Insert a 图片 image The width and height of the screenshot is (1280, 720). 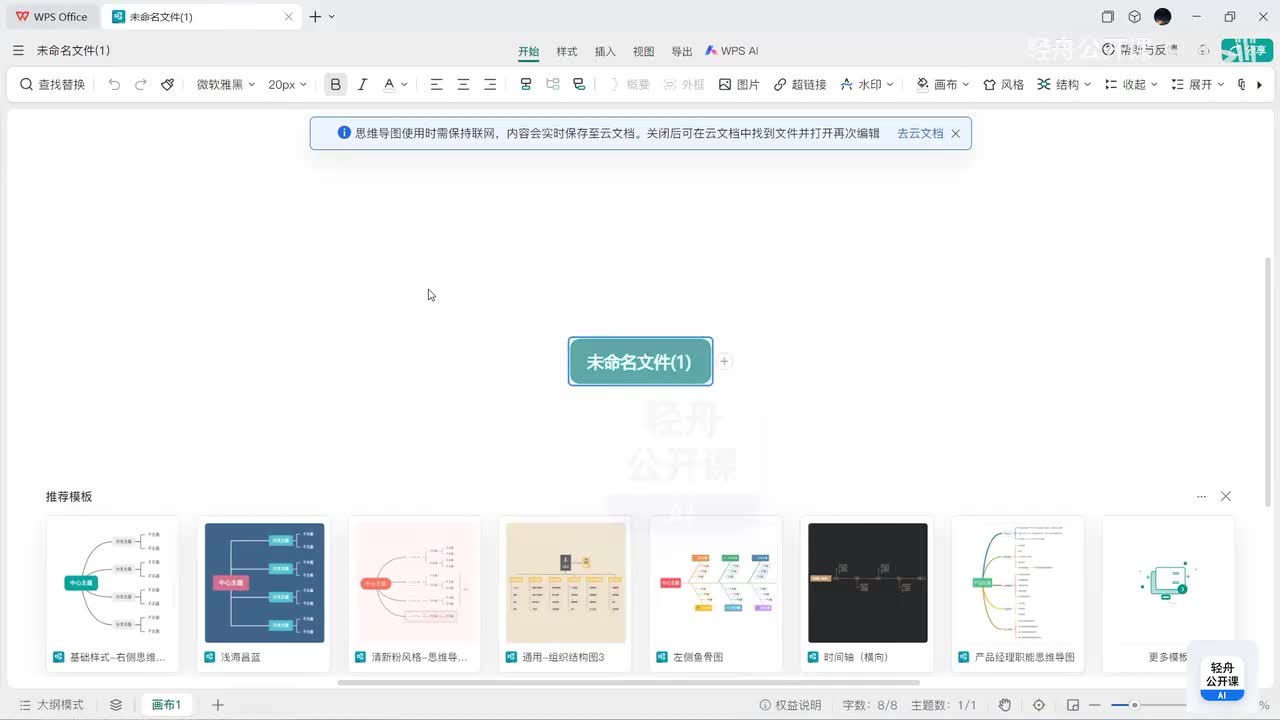point(739,85)
